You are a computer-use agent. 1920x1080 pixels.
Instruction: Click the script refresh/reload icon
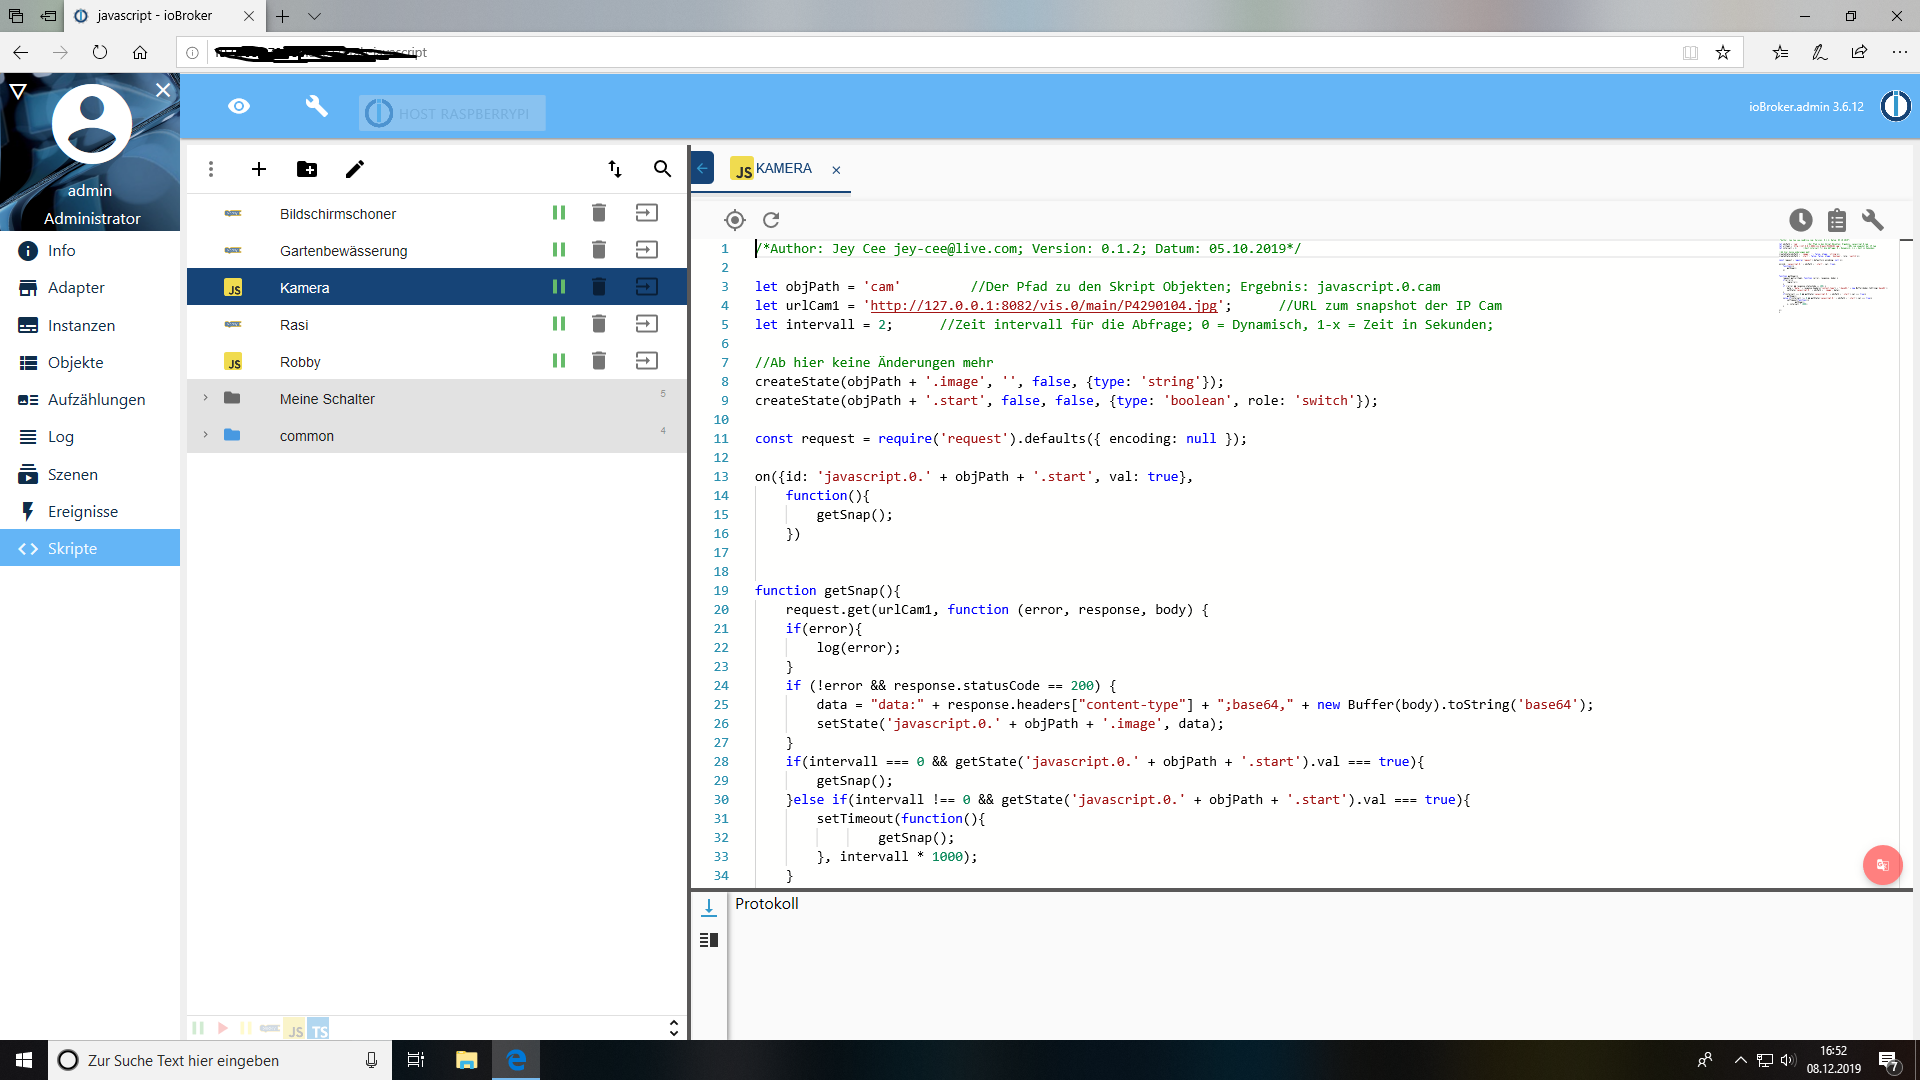[771, 220]
